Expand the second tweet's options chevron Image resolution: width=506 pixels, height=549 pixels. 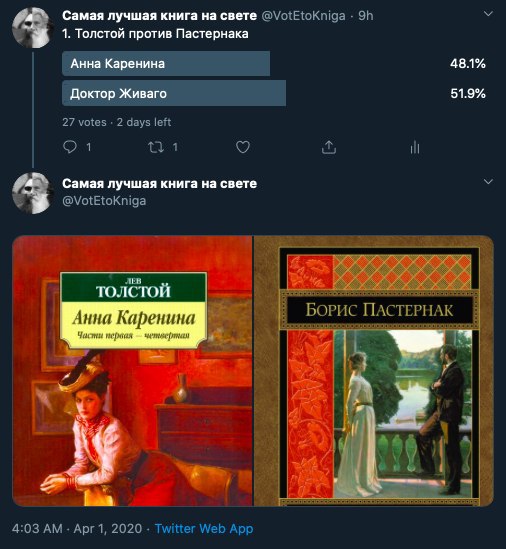click(x=488, y=182)
